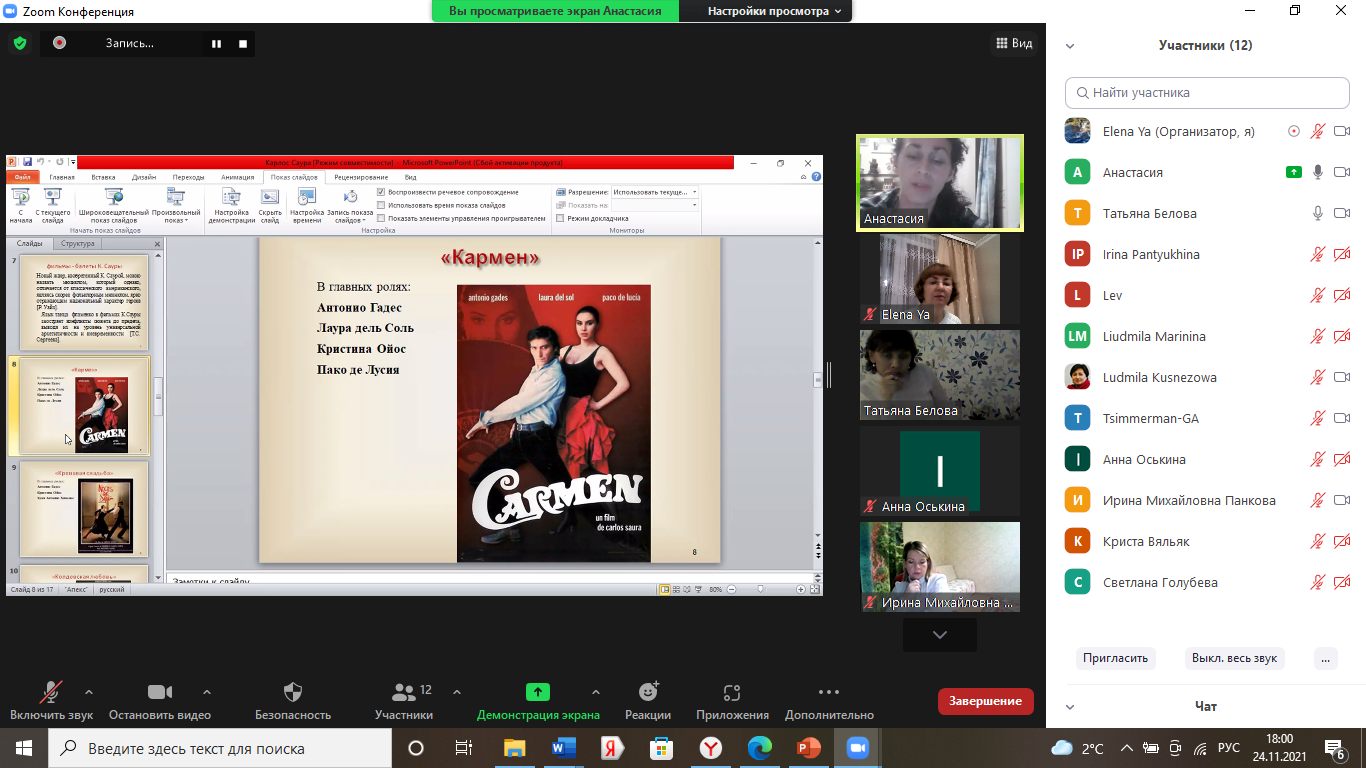Click the green encryption shield icon
Screen dimensions: 1366x768
(x=19, y=43)
